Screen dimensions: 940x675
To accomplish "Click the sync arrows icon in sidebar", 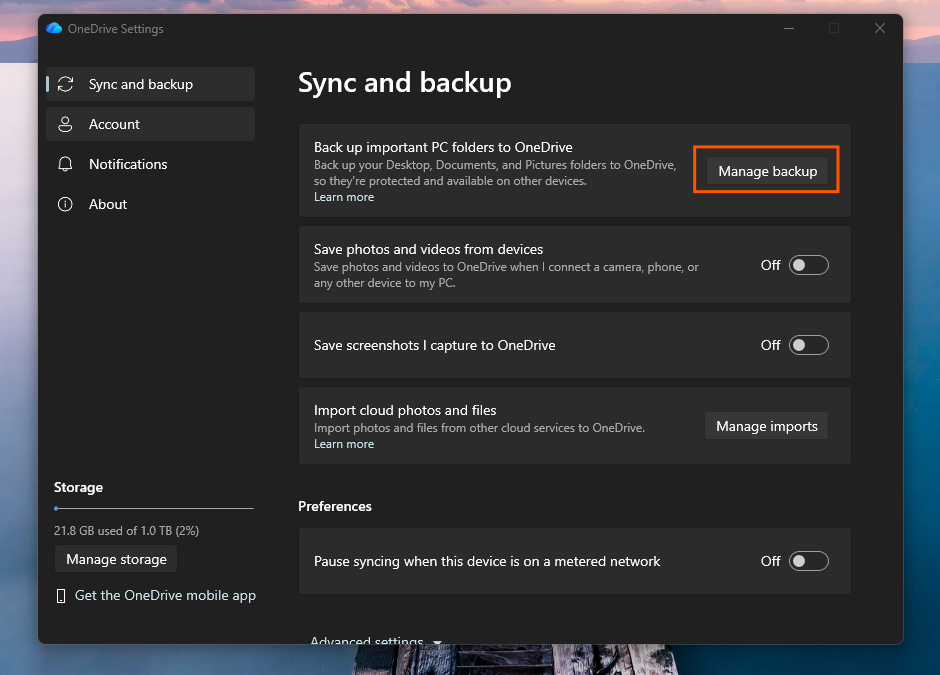I will [x=66, y=84].
